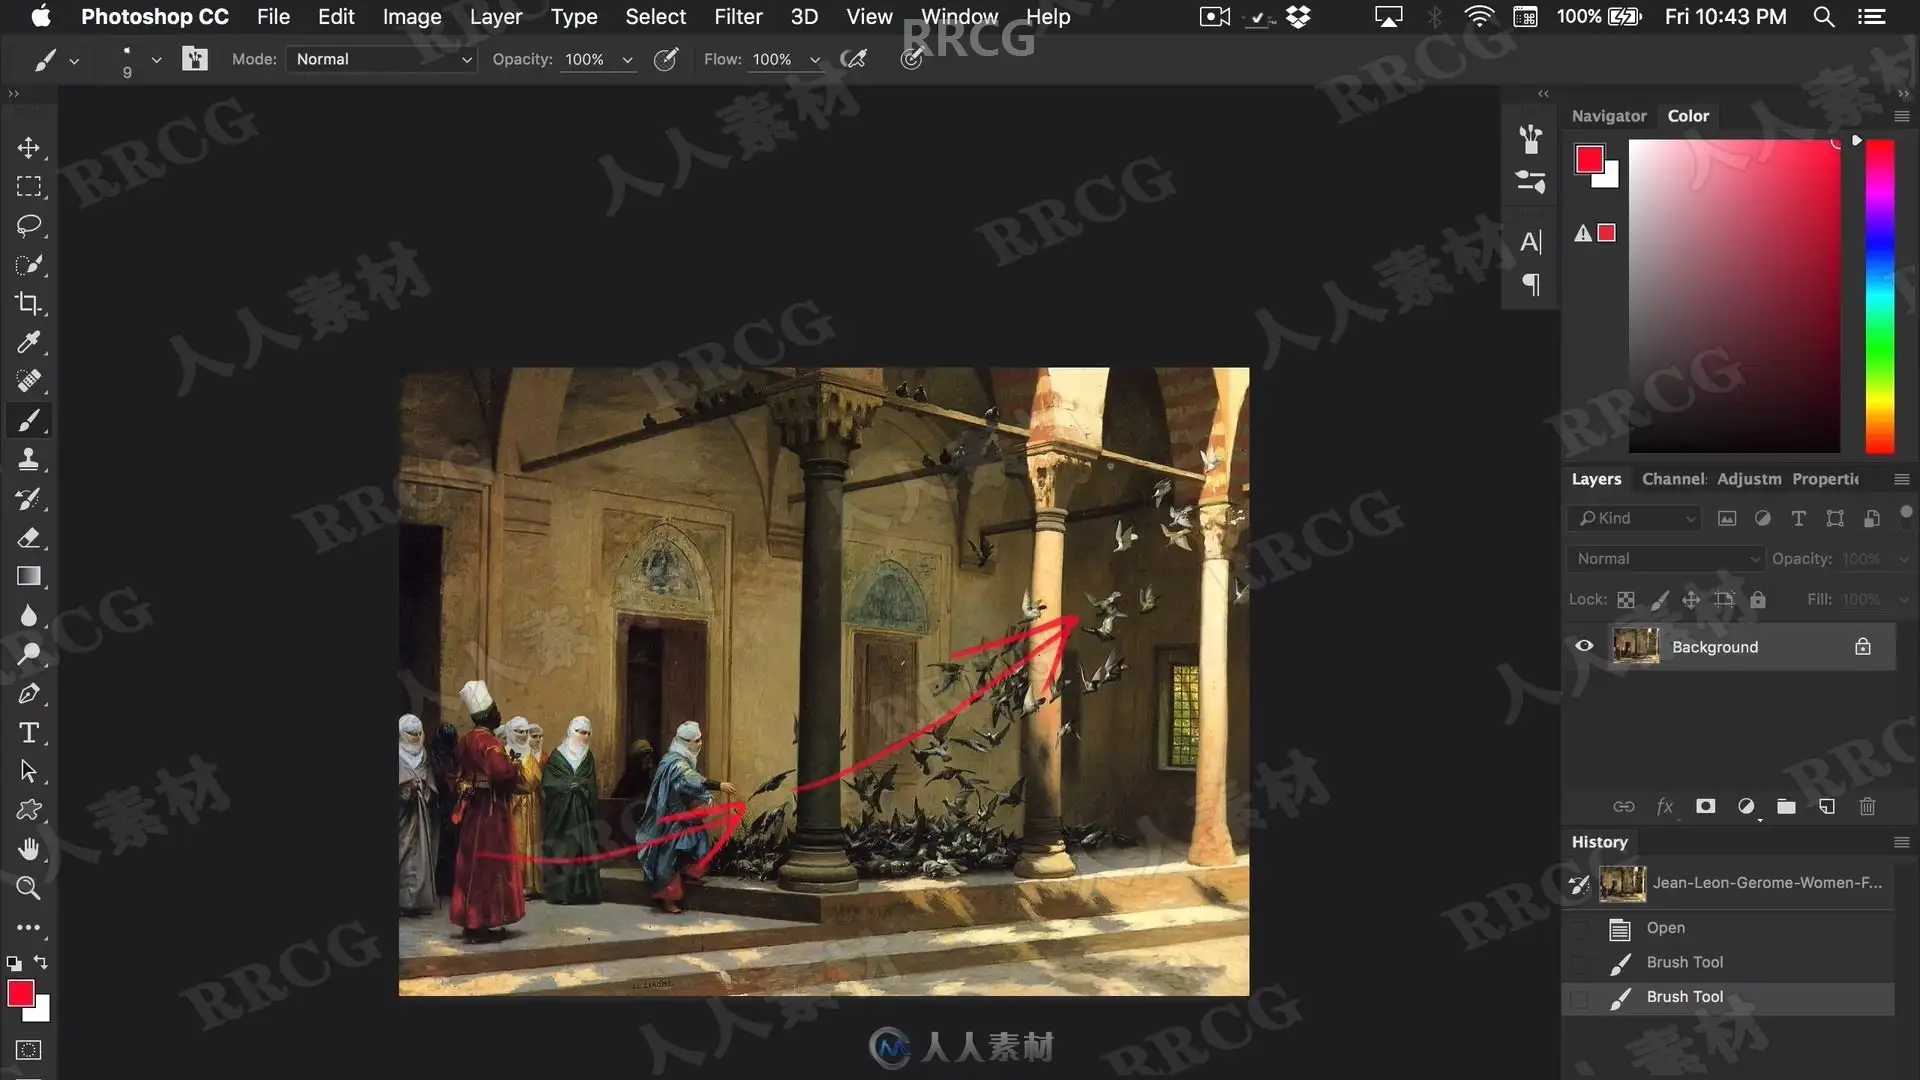Open the Filter menu
Viewport: 1920px width, 1080px height.
(x=738, y=17)
